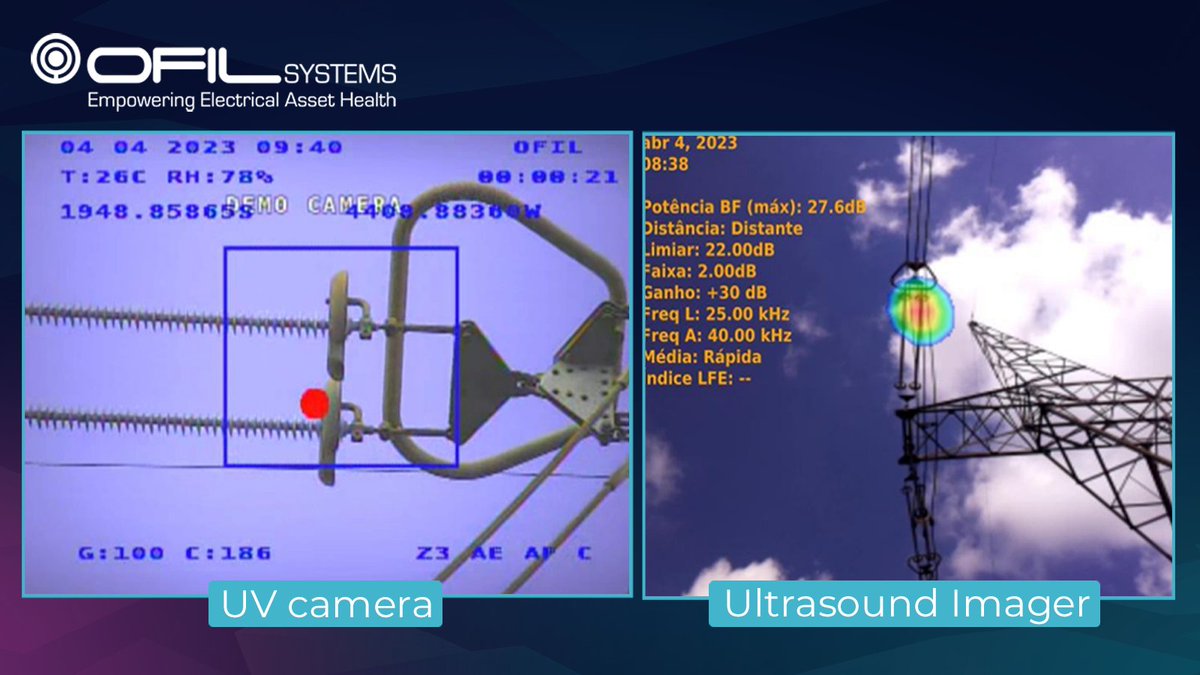This screenshot has height=675, width=1200.
Task: Select the '1948.85865S' latitude coordinate
Action: [x=157, y=211]
